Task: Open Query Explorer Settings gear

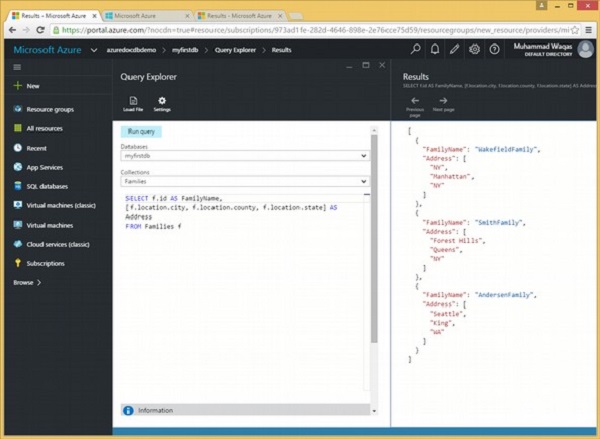Action: [x=161, y=99]
